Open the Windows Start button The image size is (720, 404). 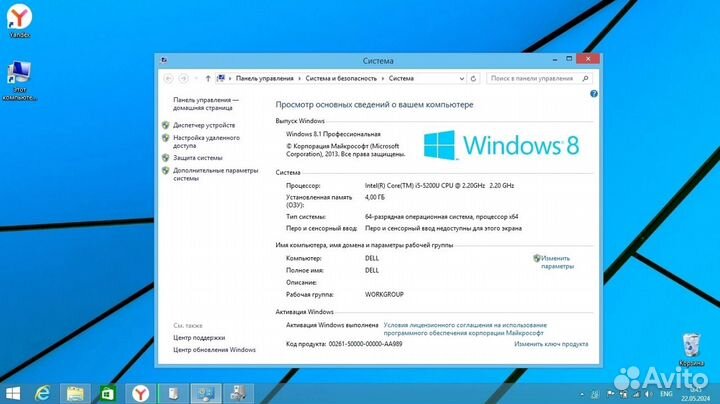coord(13,393)
